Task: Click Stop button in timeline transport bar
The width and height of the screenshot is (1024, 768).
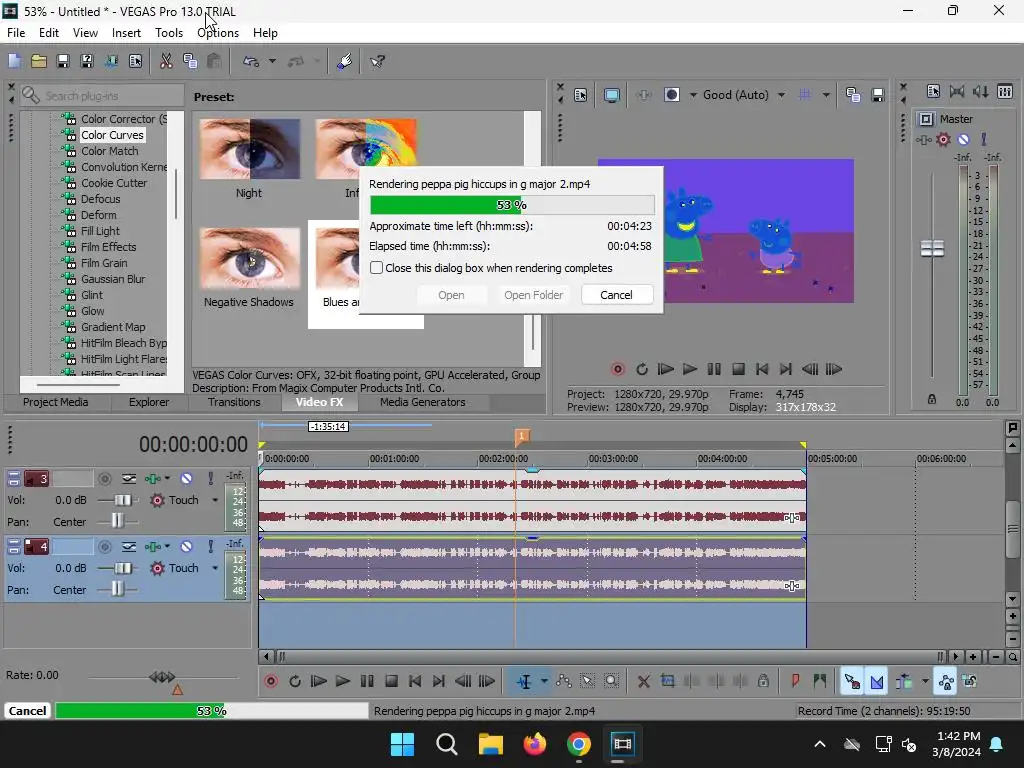Action: [391, 681]
